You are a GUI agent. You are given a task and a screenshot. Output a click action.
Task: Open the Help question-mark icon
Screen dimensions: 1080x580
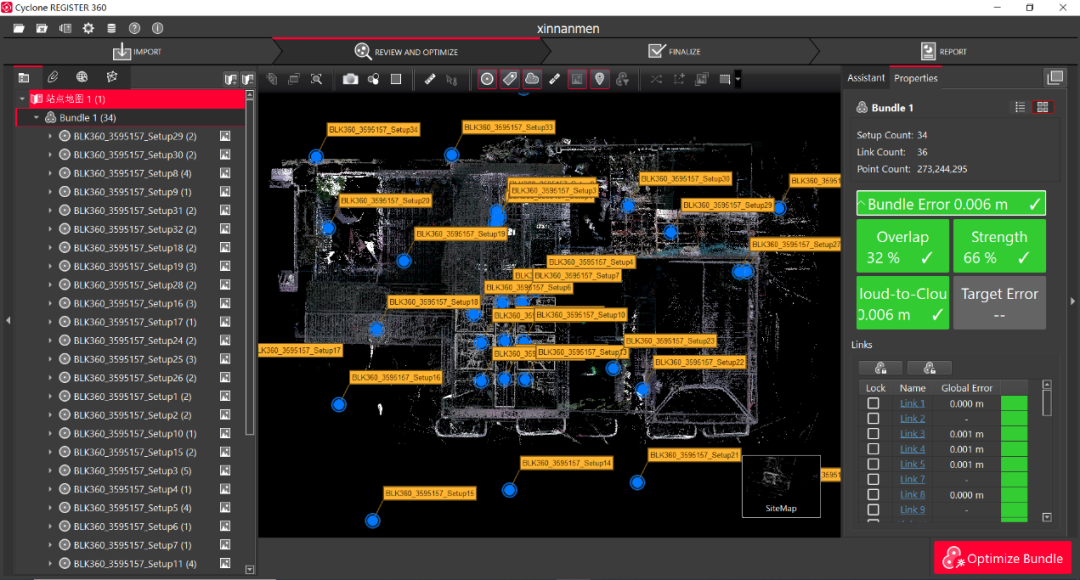[x=134, y=28]
